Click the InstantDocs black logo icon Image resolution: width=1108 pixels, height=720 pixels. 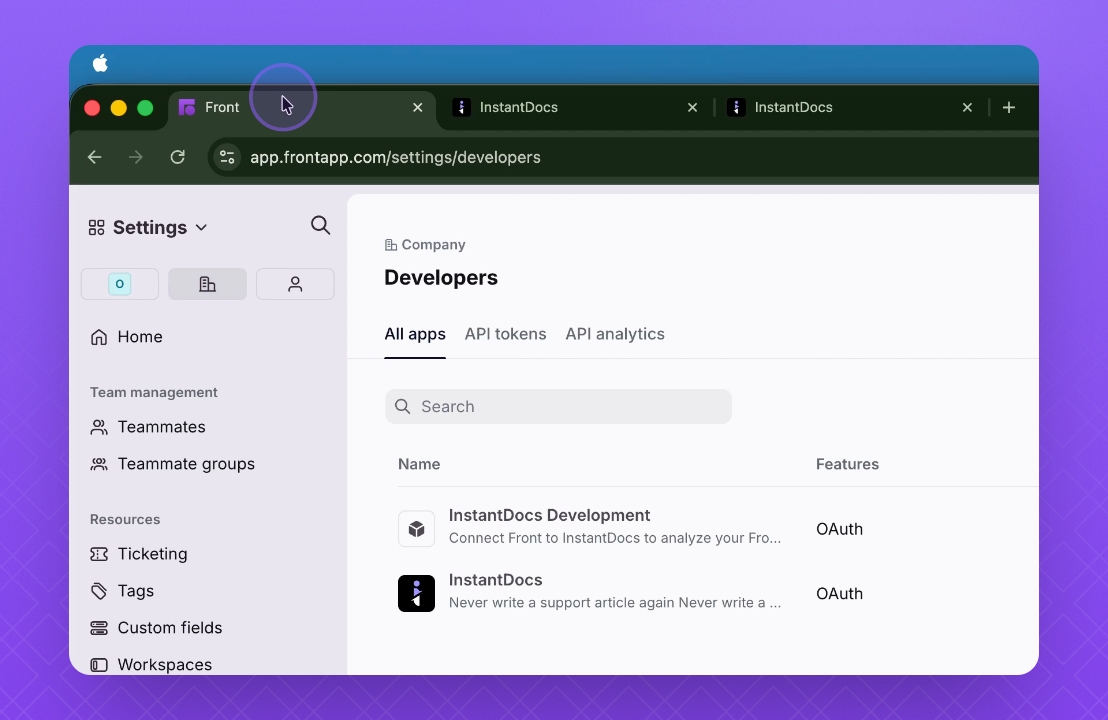pyautogui.click(x=416, y=594)
